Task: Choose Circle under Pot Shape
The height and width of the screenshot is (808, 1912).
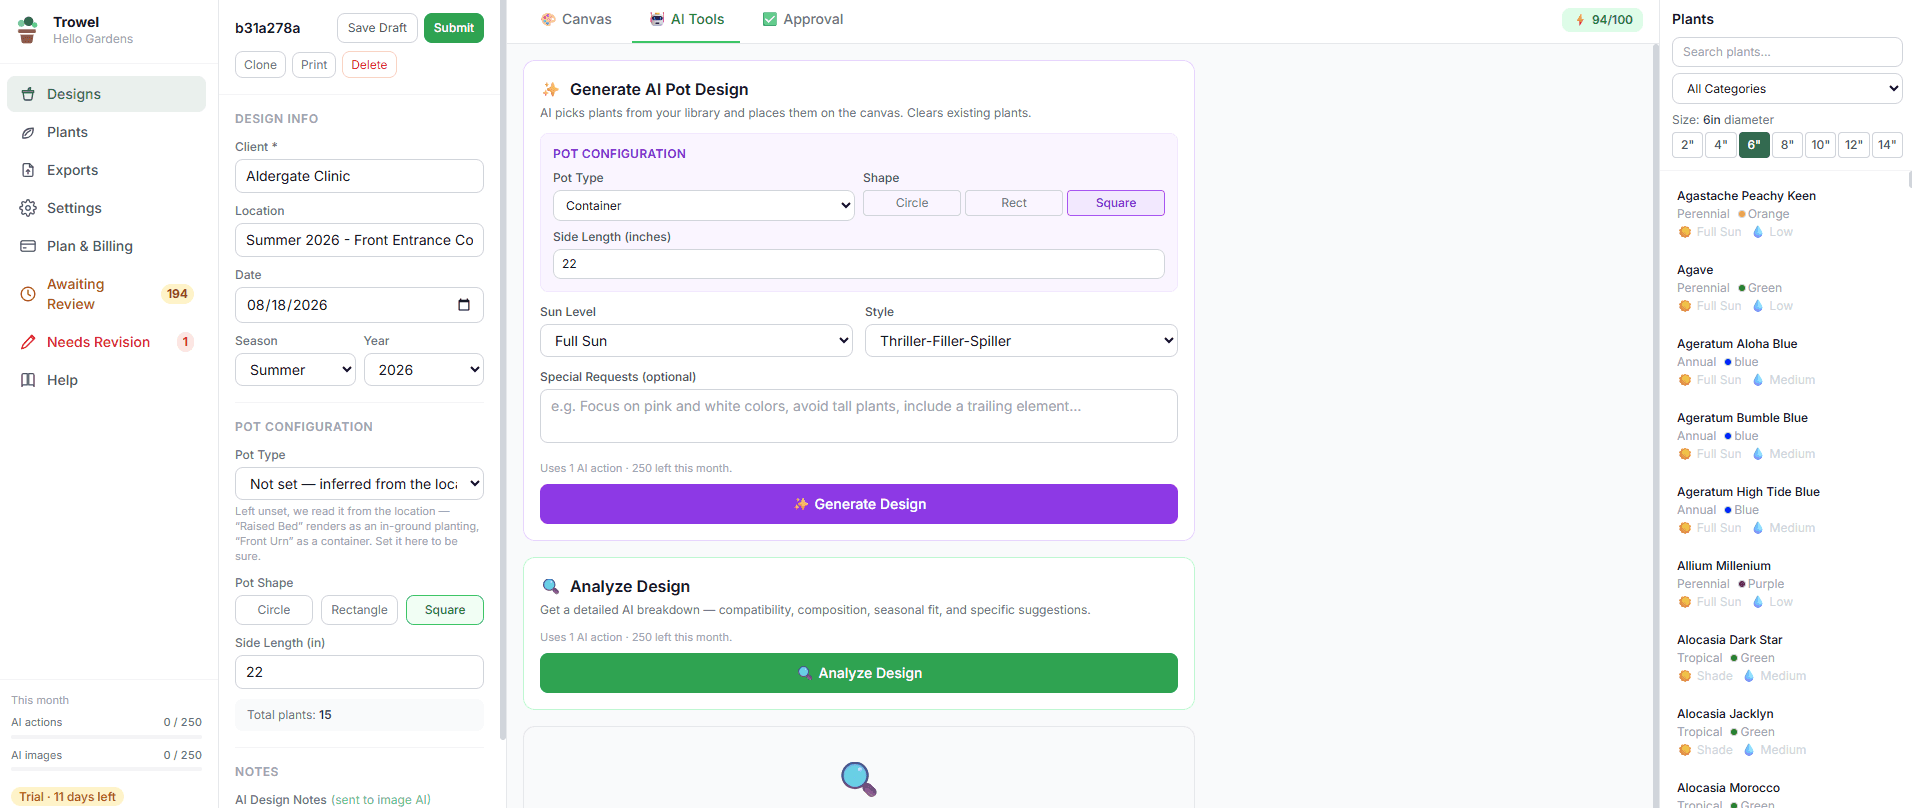Action: (274, 610)
